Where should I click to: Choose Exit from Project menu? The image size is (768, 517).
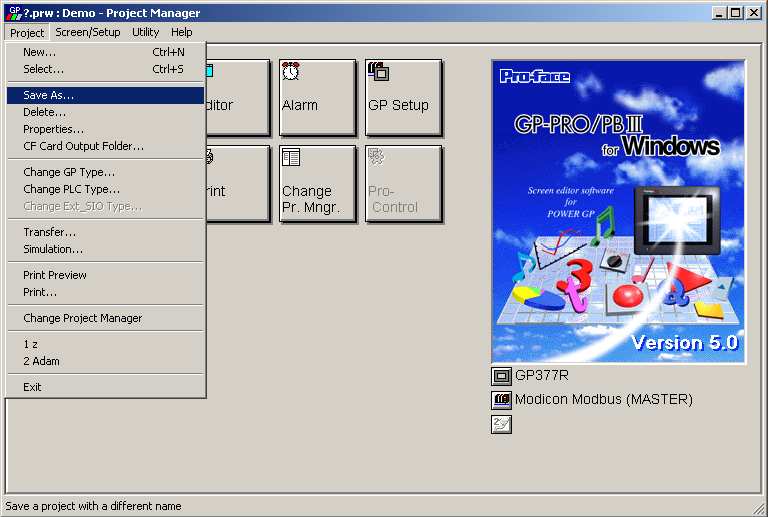coord(105,387)
